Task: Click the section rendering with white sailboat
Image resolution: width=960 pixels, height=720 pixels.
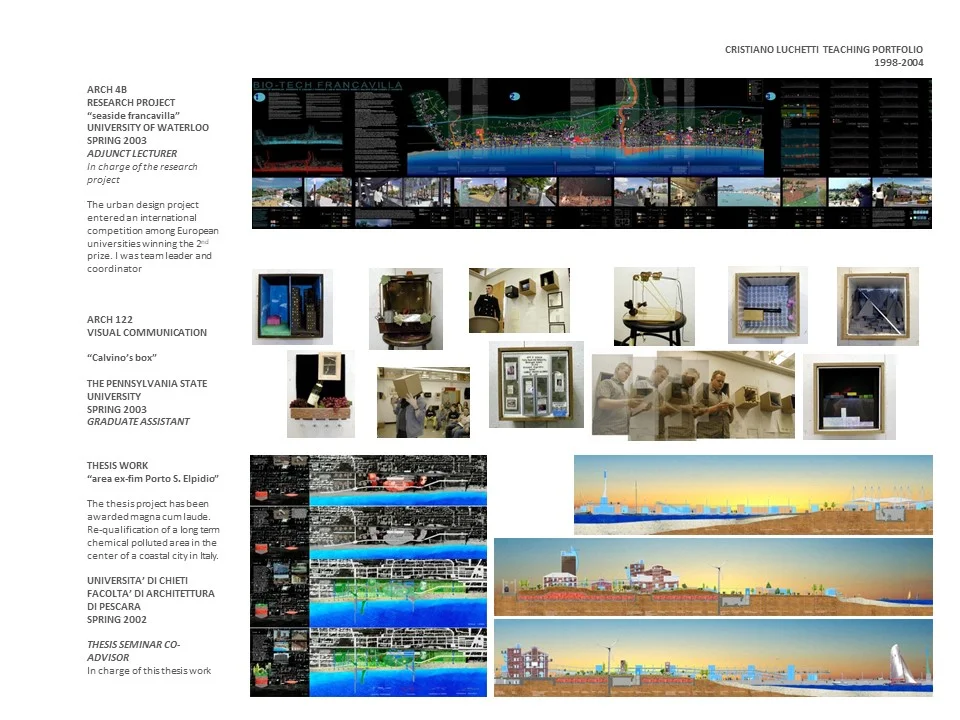Action: pyautogui.click(x=713, y=658)
